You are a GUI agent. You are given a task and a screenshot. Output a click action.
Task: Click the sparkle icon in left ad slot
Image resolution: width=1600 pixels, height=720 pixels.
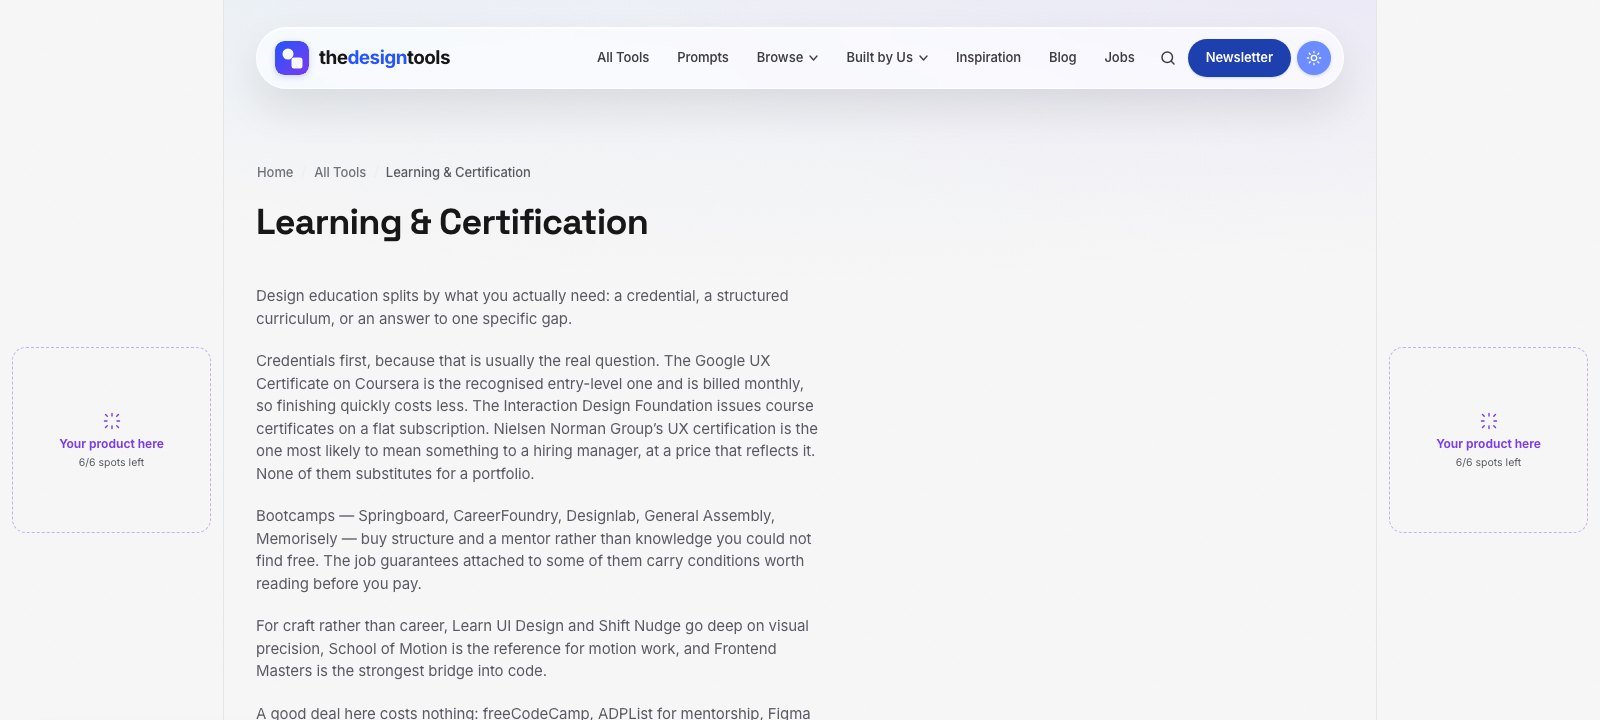[x=112, y=421]
